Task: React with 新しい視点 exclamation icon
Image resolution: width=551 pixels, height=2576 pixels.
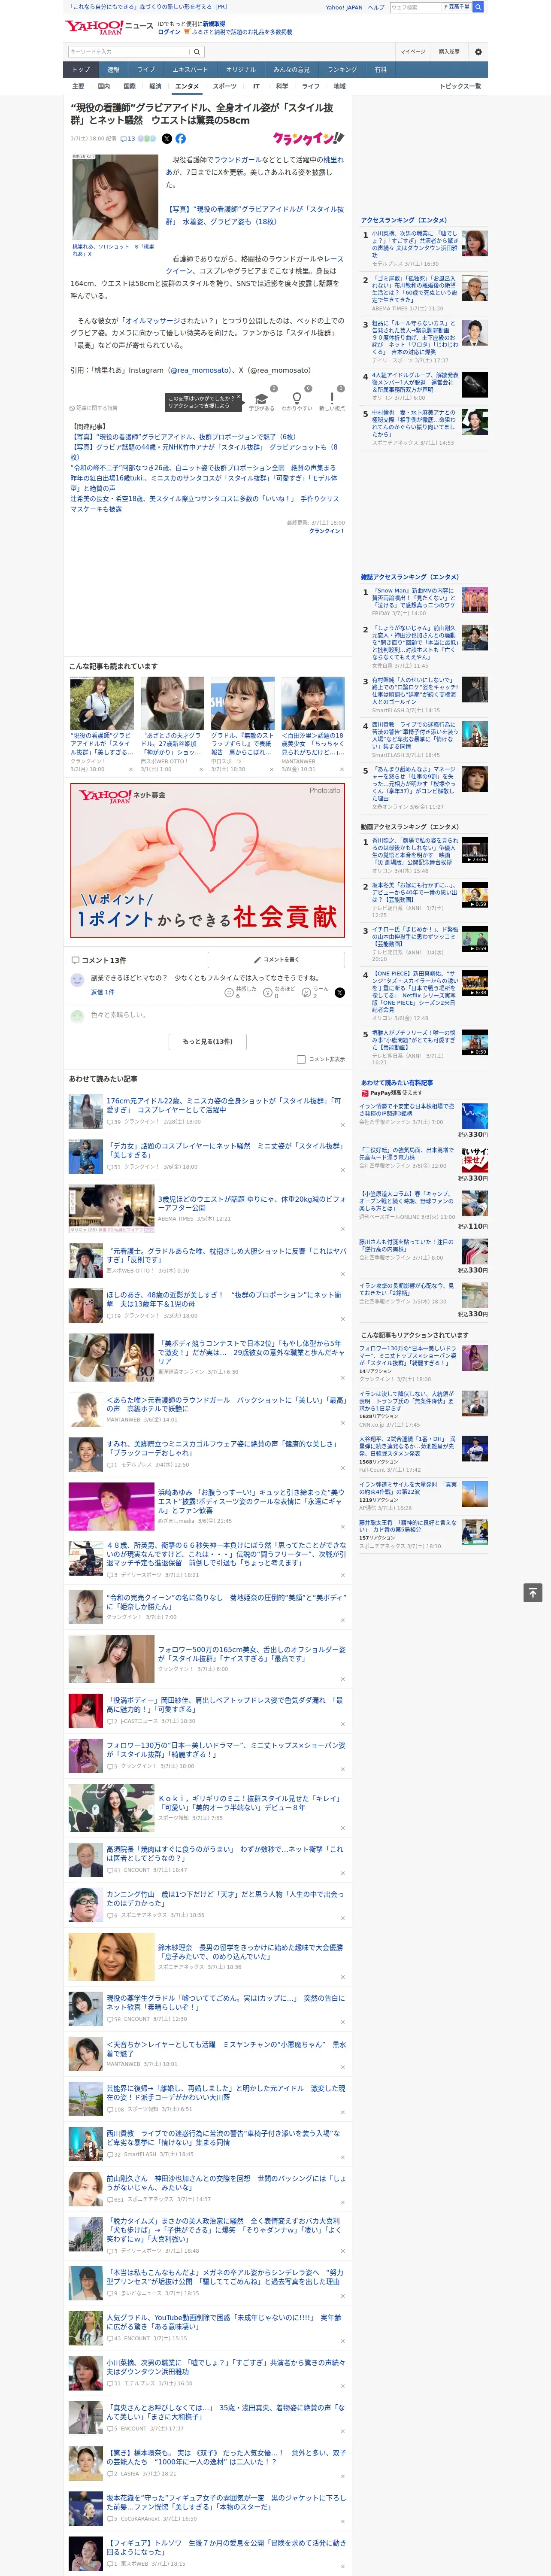Action: (332, 398)
